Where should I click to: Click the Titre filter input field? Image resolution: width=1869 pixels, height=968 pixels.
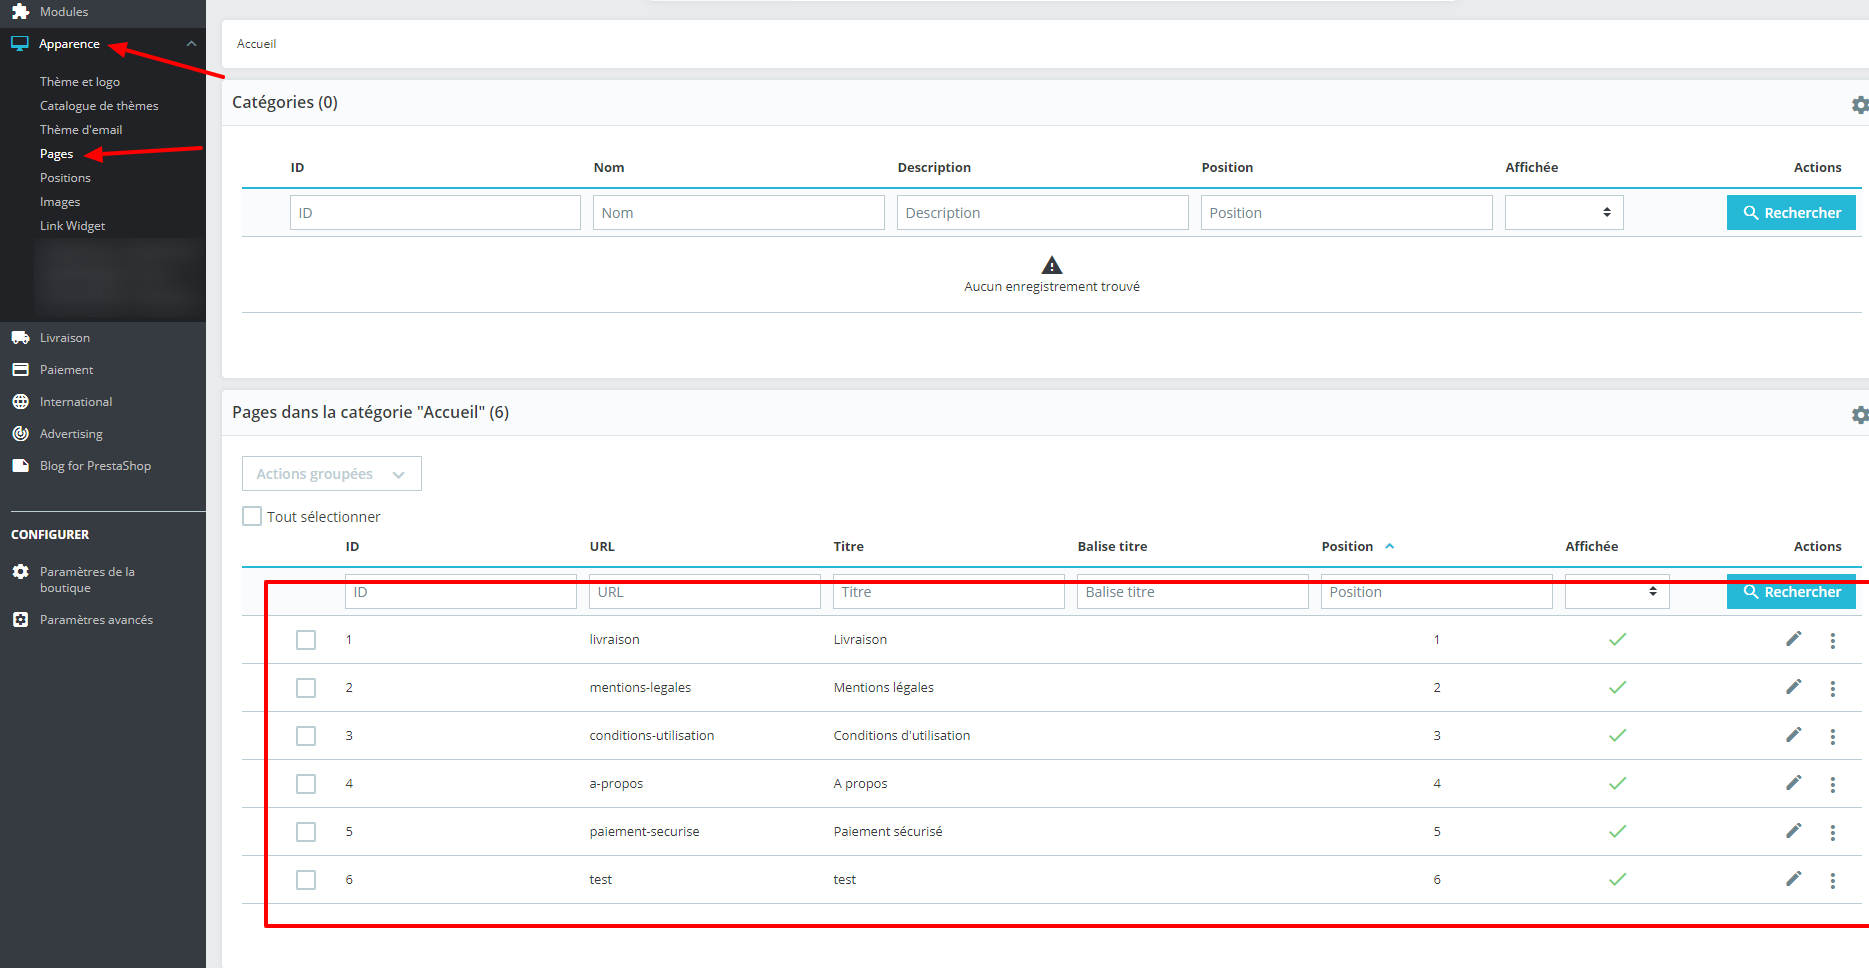948,592
